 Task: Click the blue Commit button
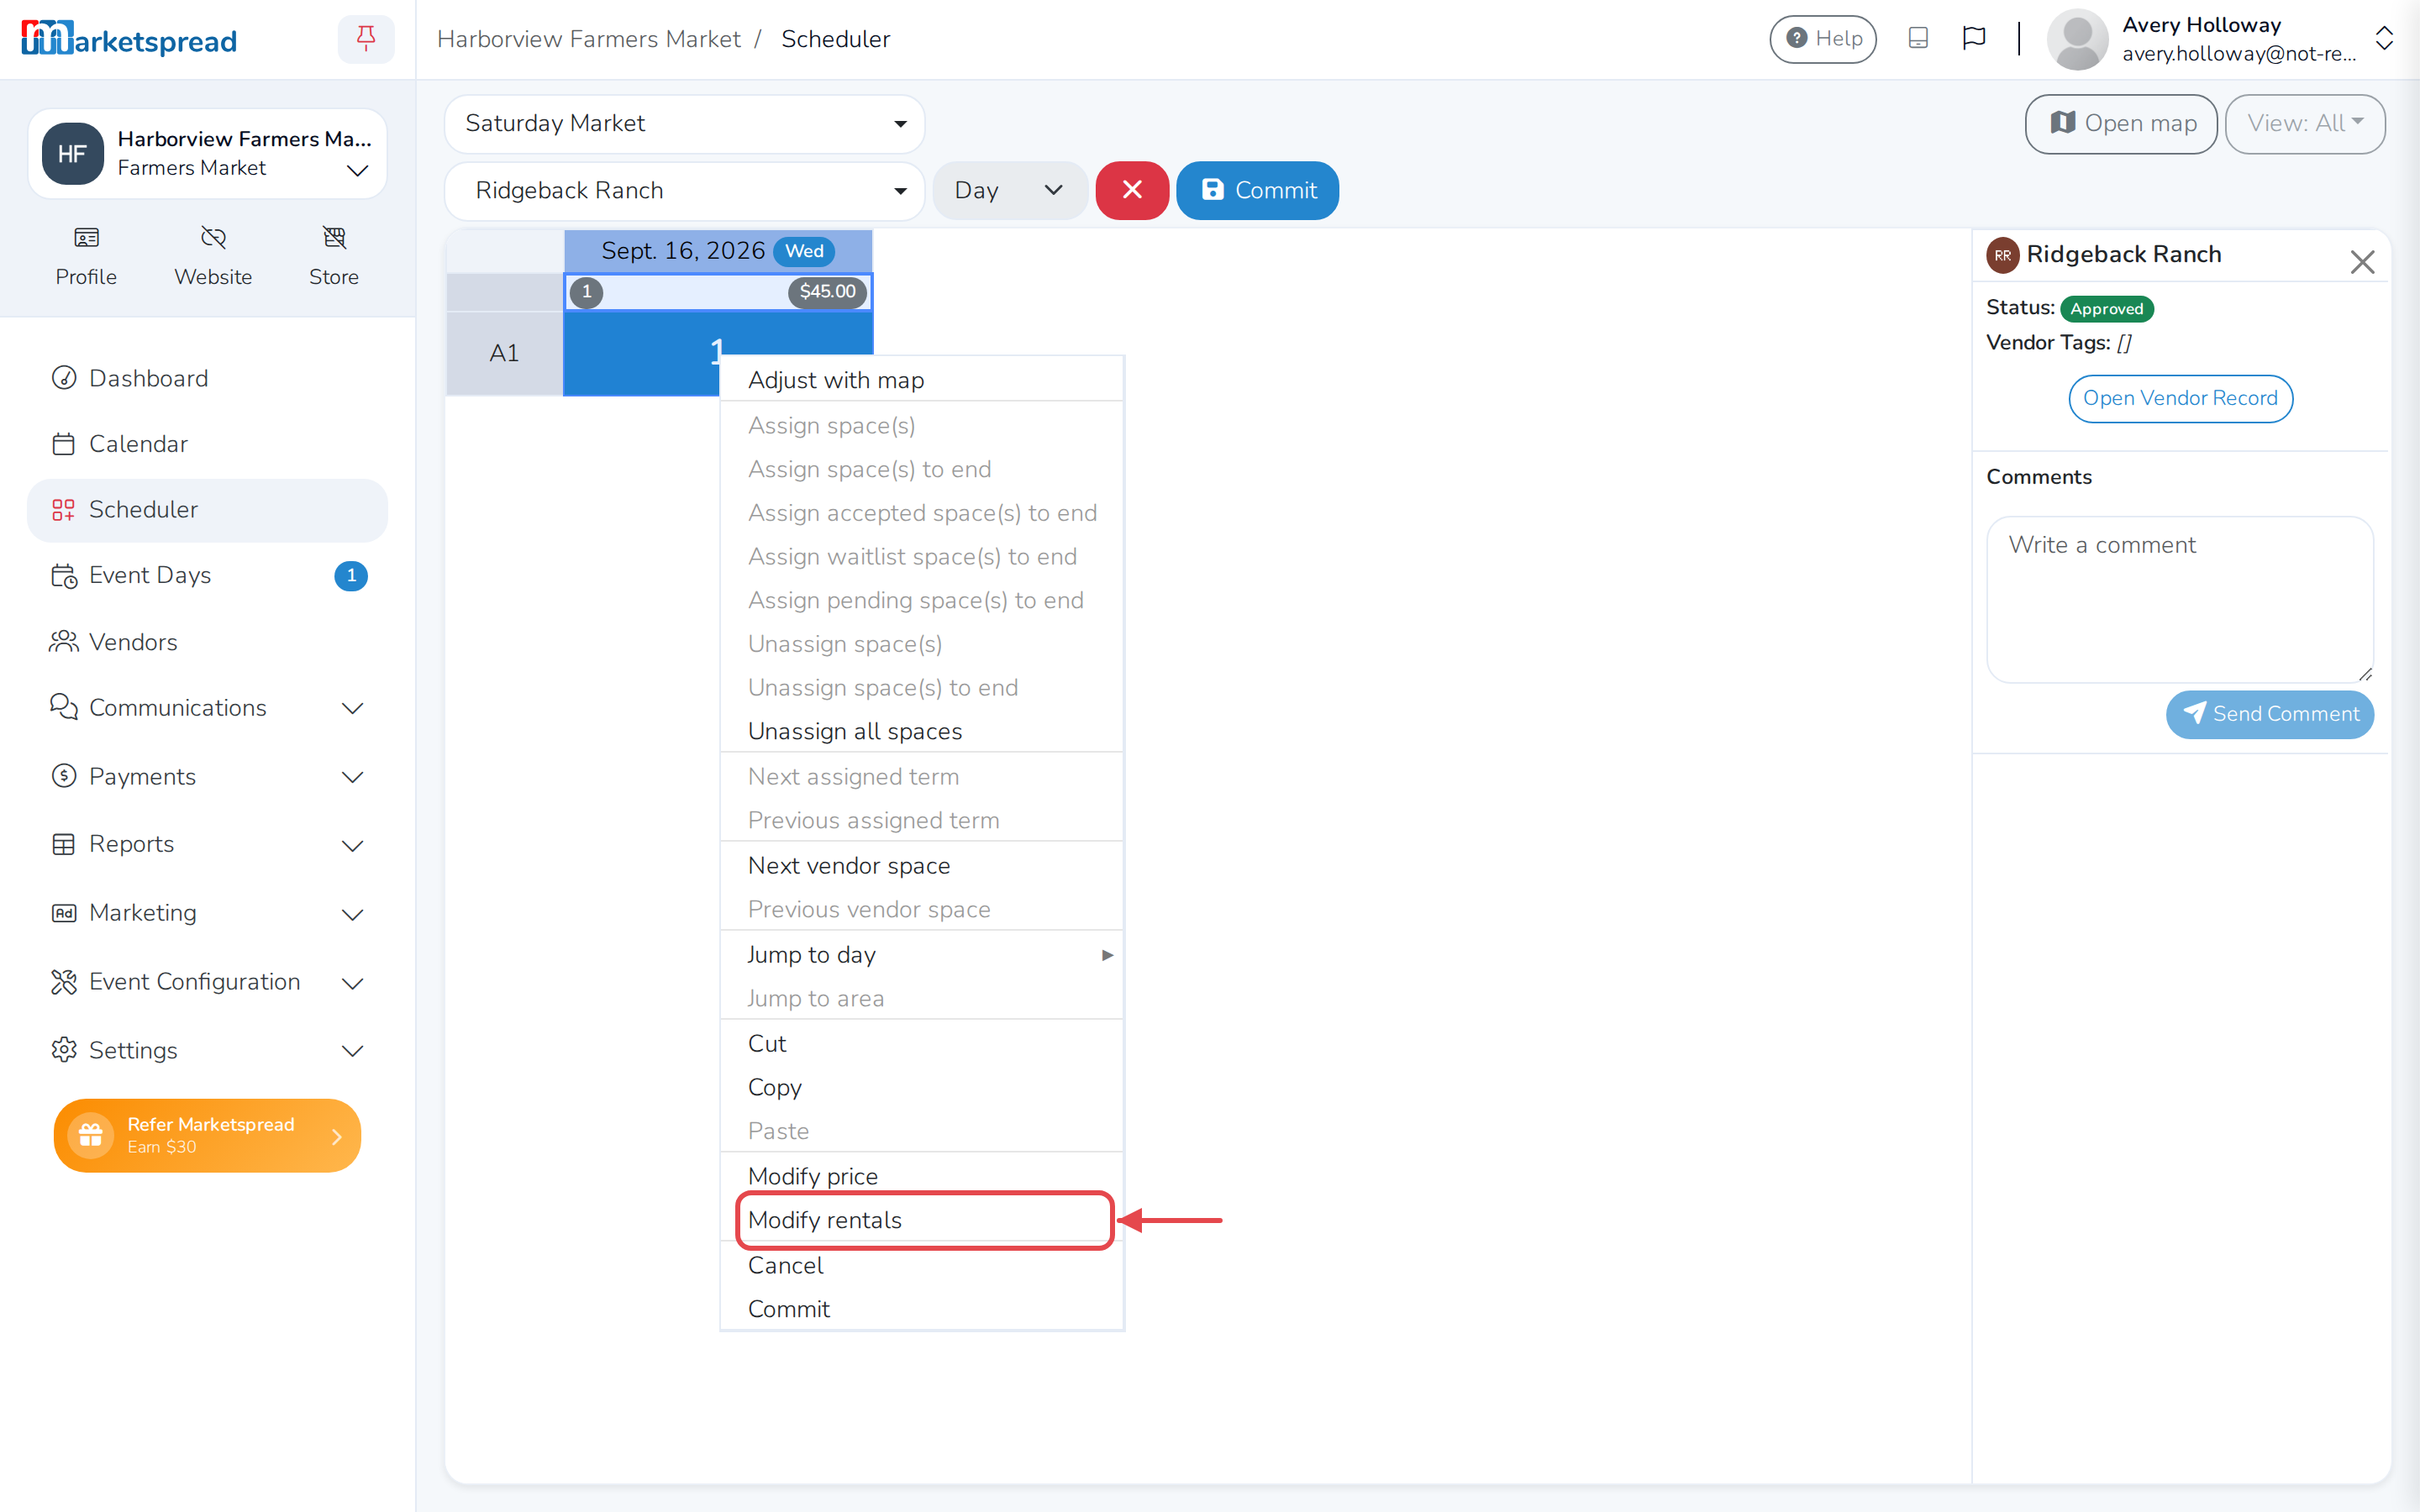[x=1257, y=190]
